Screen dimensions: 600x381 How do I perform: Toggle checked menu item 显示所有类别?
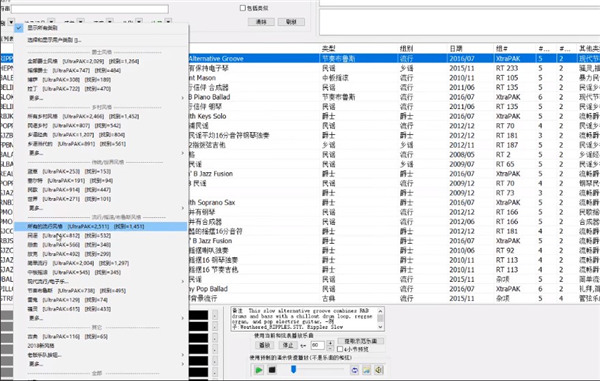101,28
